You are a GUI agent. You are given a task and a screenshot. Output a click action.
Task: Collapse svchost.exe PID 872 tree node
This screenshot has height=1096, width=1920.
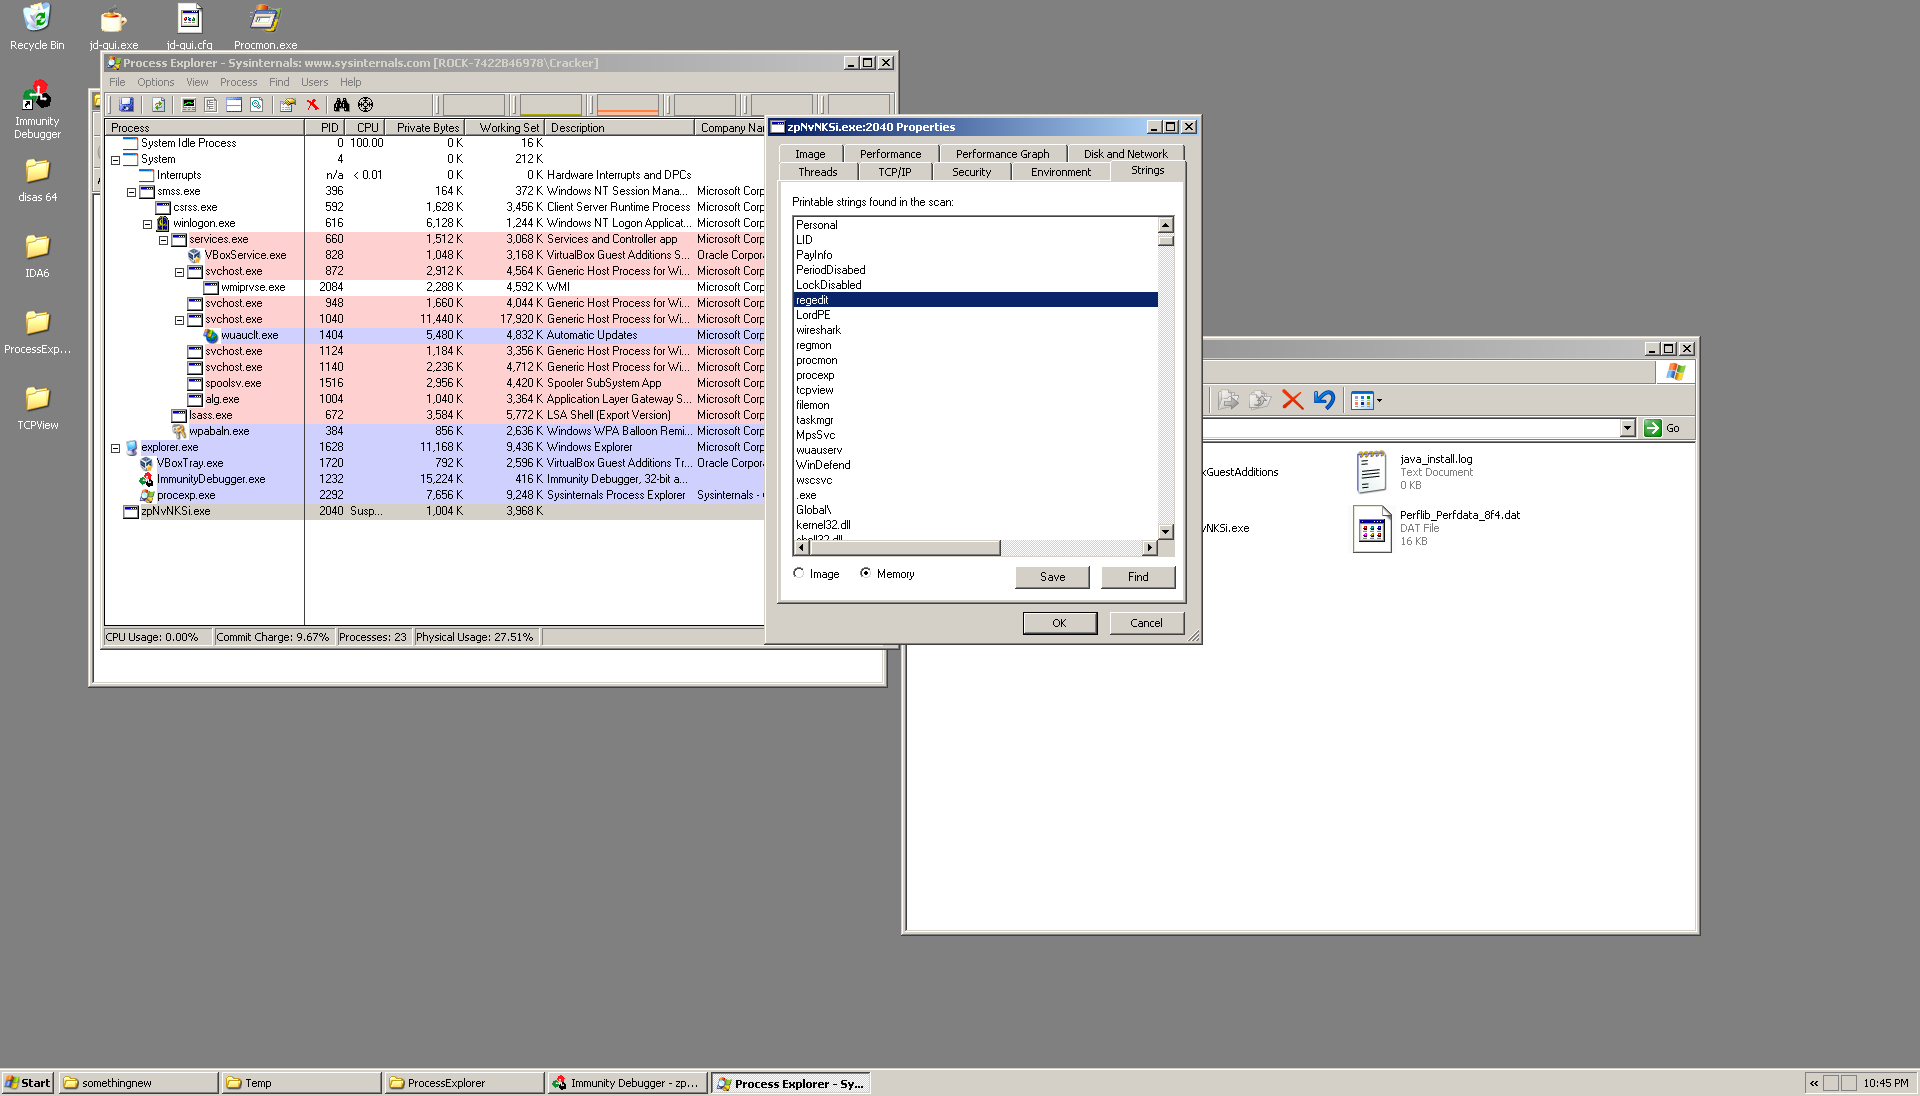click(179, 272)
